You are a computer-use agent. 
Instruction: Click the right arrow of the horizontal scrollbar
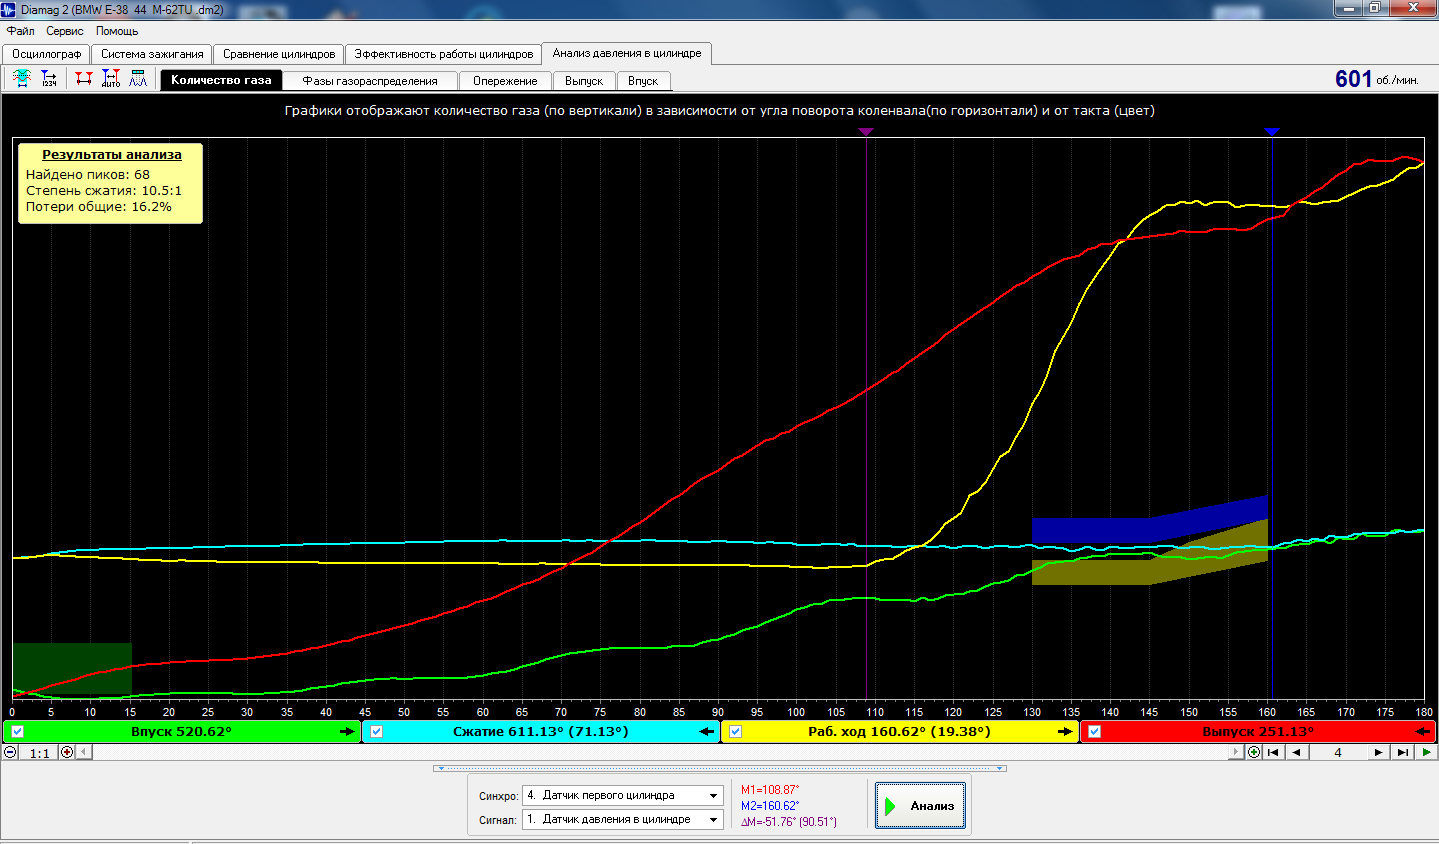1236,752
